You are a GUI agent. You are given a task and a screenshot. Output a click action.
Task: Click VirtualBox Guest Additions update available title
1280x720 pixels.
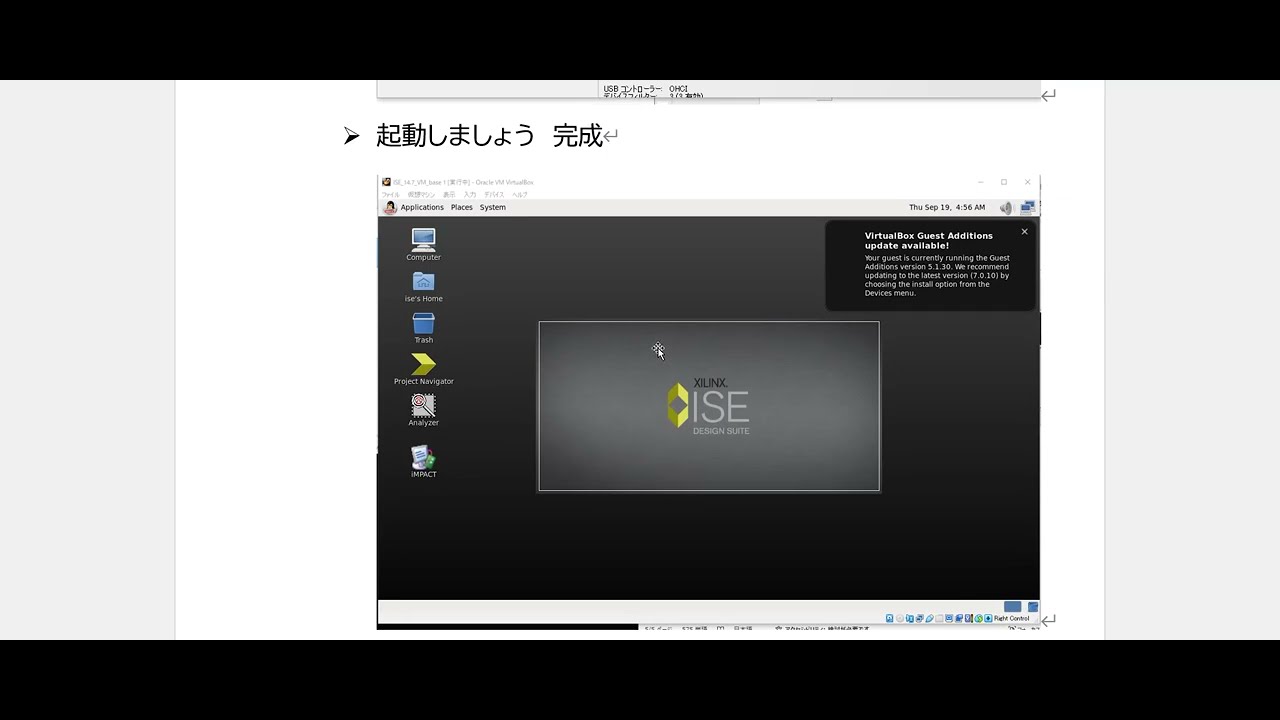[x=929, y=240]
